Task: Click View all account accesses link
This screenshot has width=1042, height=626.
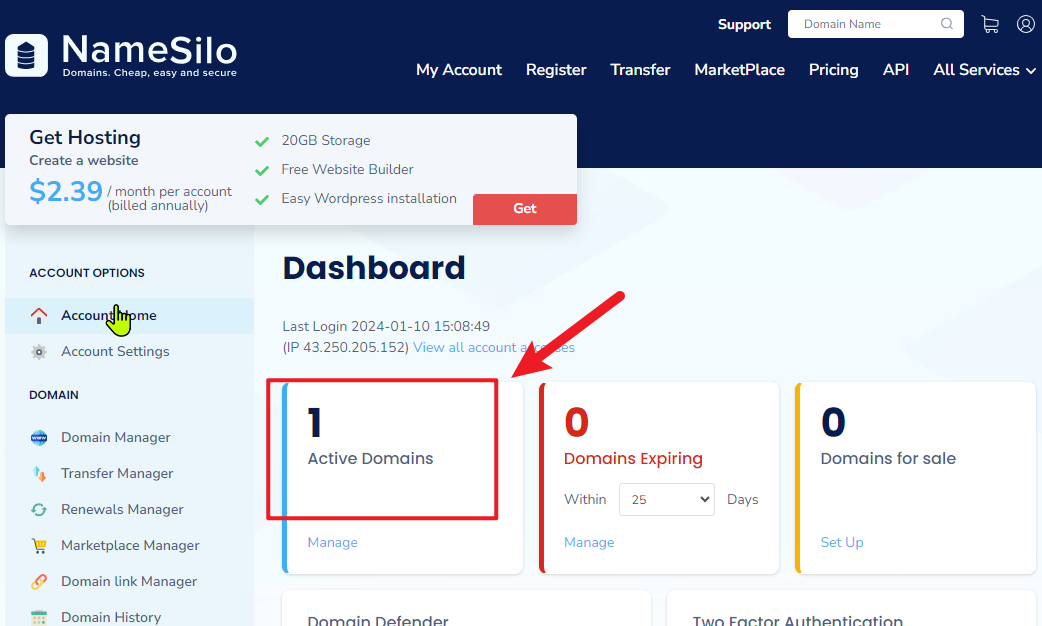Action: click(494, 348)
